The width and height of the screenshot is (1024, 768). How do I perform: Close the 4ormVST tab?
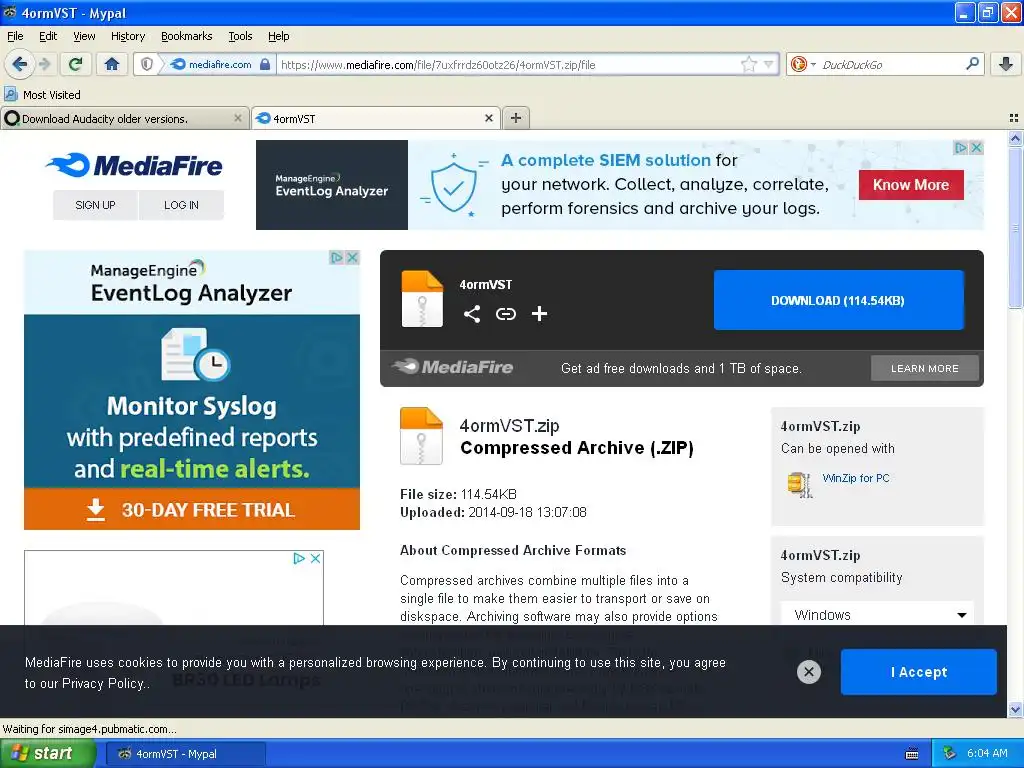click(488, 118)
